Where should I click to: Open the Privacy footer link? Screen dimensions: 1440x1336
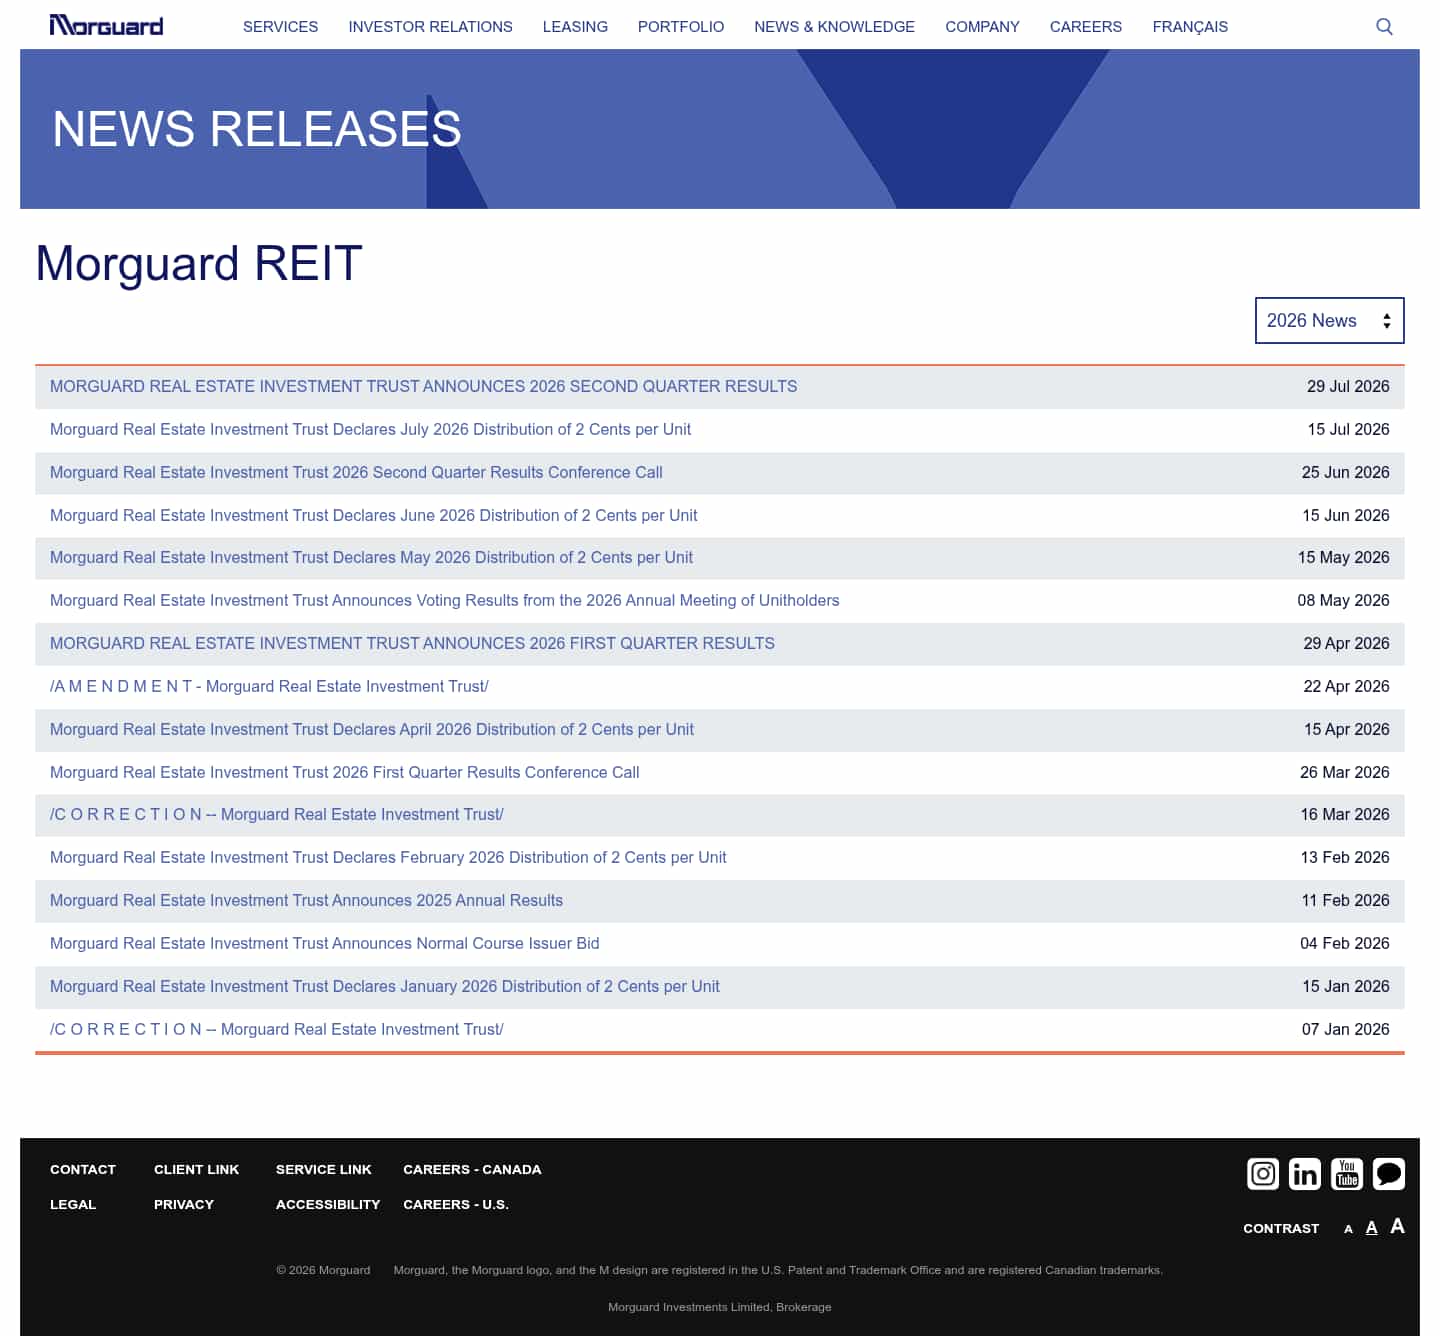coord(184,1204)
